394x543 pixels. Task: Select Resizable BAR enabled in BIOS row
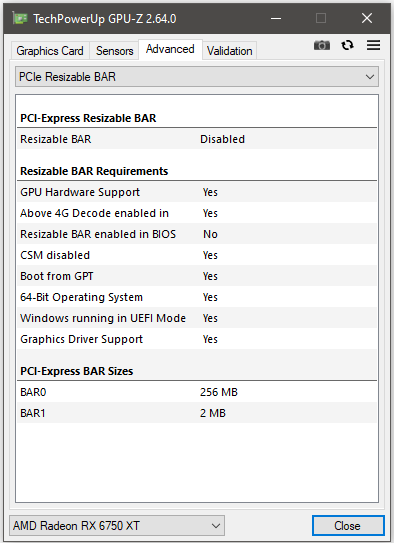coord(197,234)
